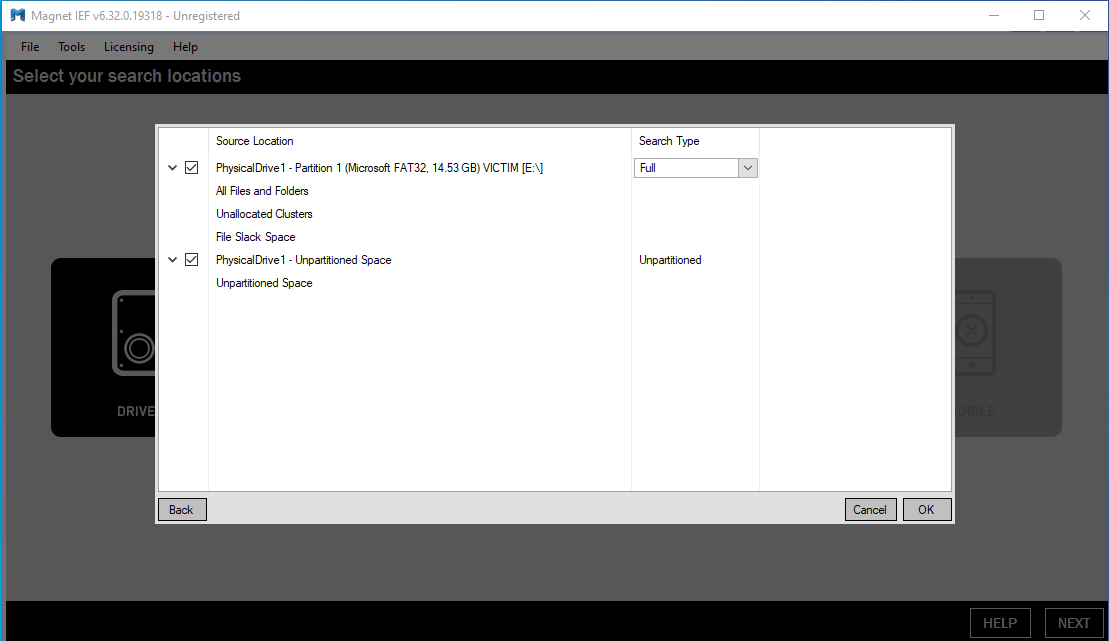This screenshot has height=641, width=1109.
Task: Select the Unallocated Clusters row
Action: [x=265, y=214]
